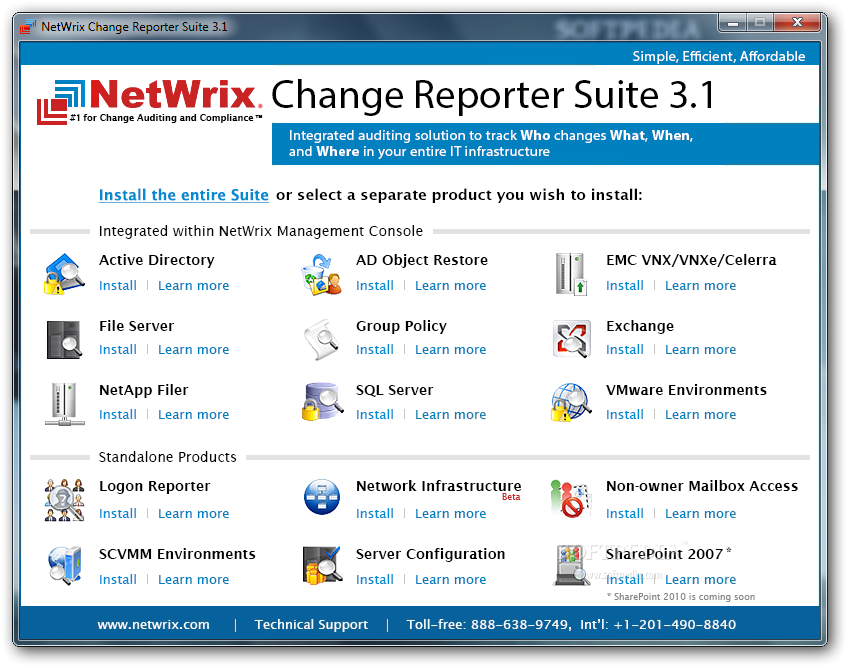This screenshot has width=848, height=667.
Task: Install Non-owner Mailbox Access
Action: coord(625,513)
